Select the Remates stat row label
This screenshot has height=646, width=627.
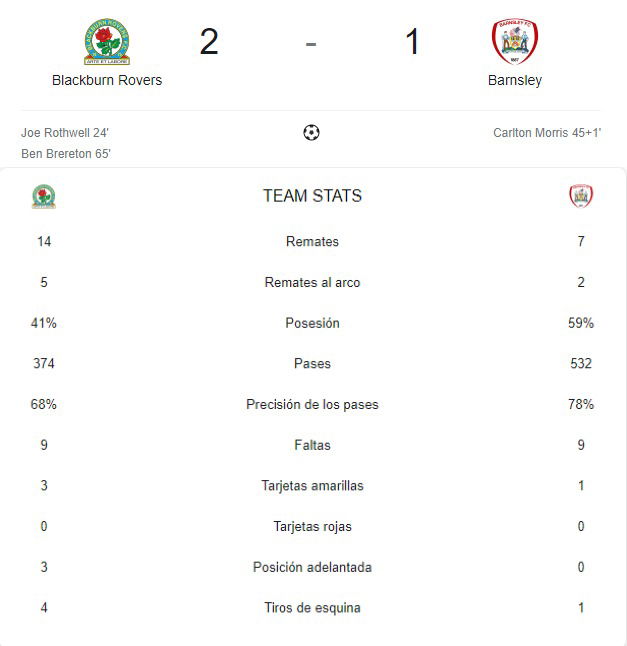313,241
